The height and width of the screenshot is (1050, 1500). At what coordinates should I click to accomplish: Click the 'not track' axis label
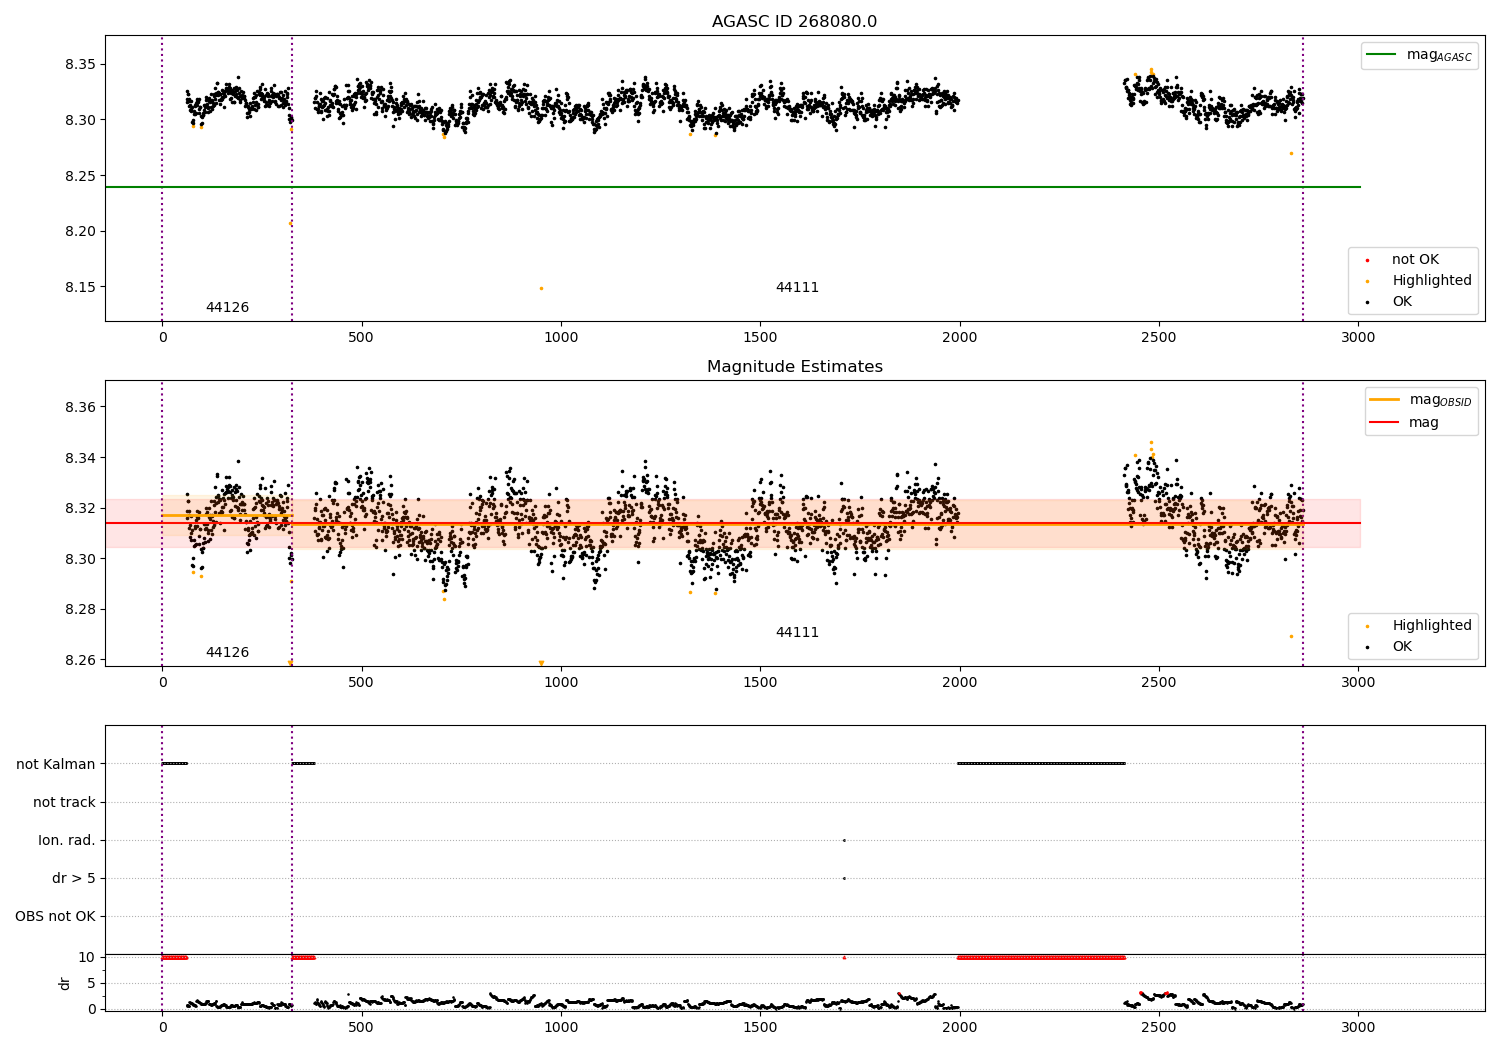point(64,803)
